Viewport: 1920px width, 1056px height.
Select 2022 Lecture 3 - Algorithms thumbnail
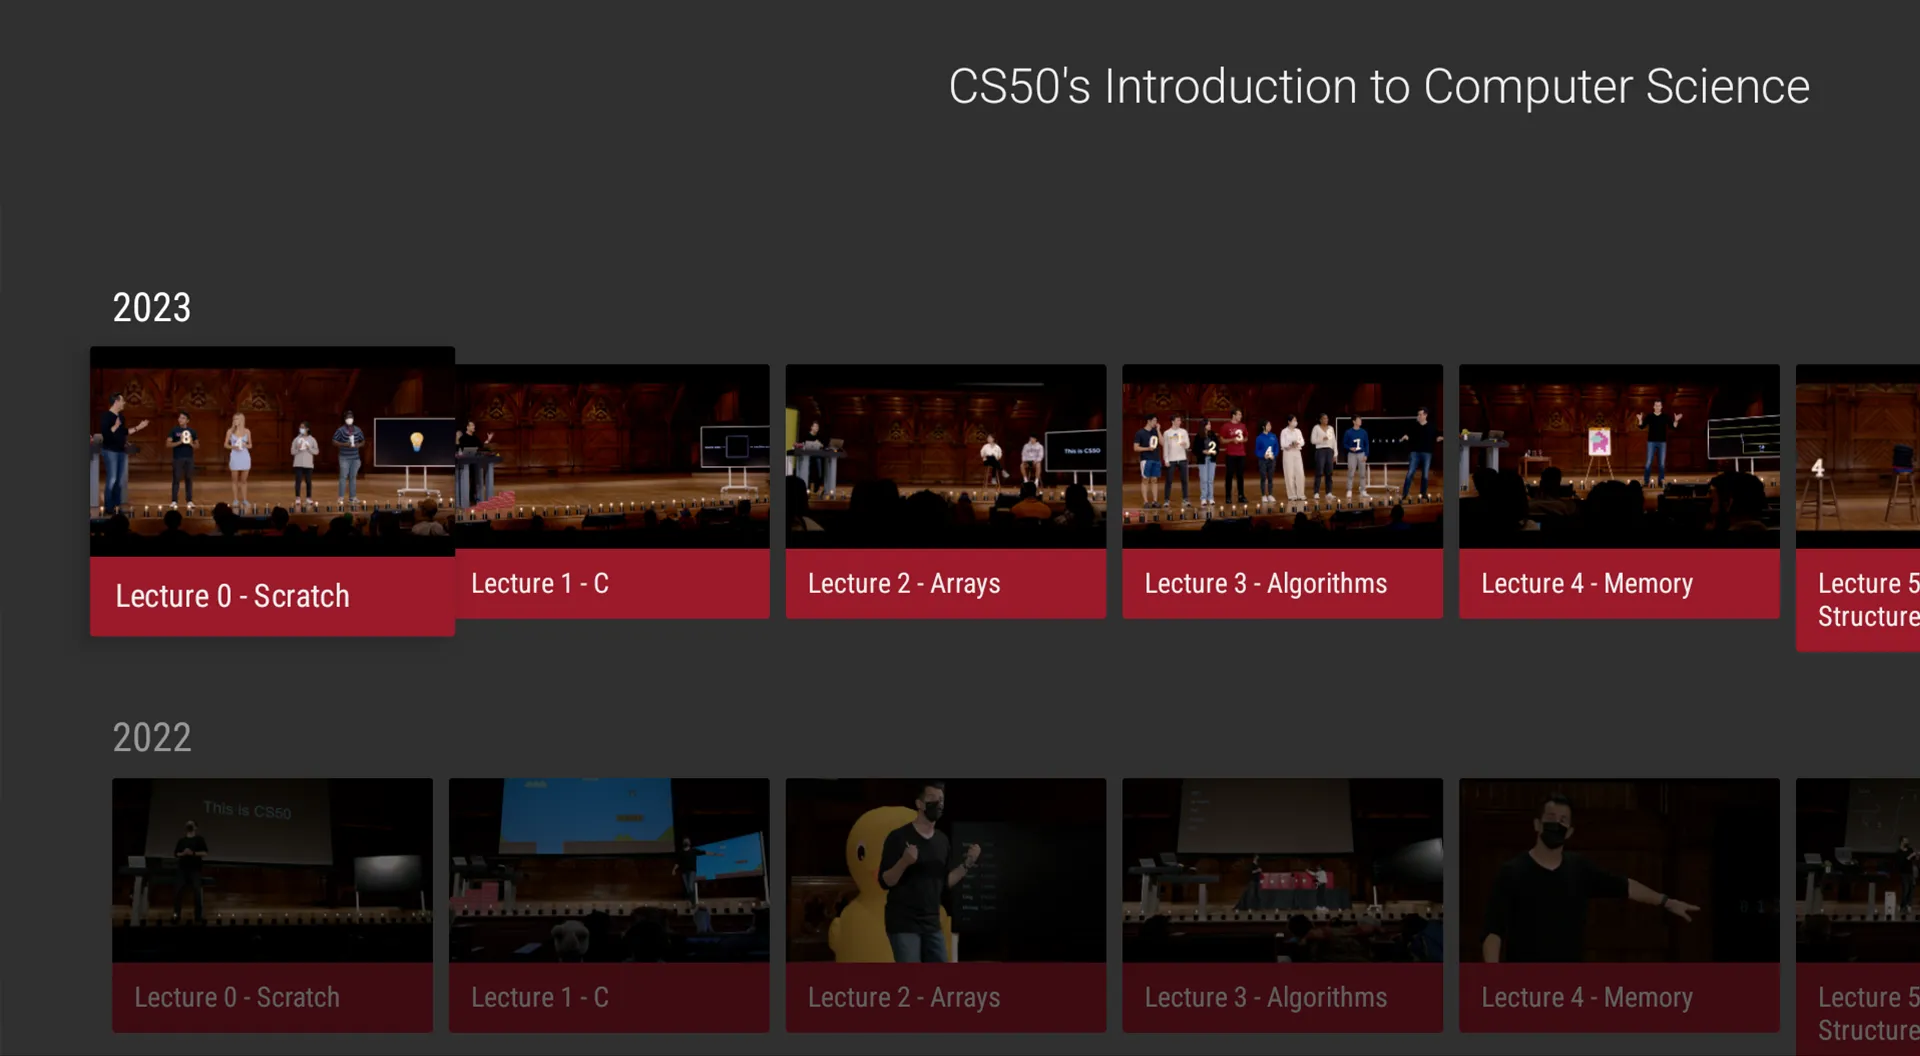pos(1282,870)
